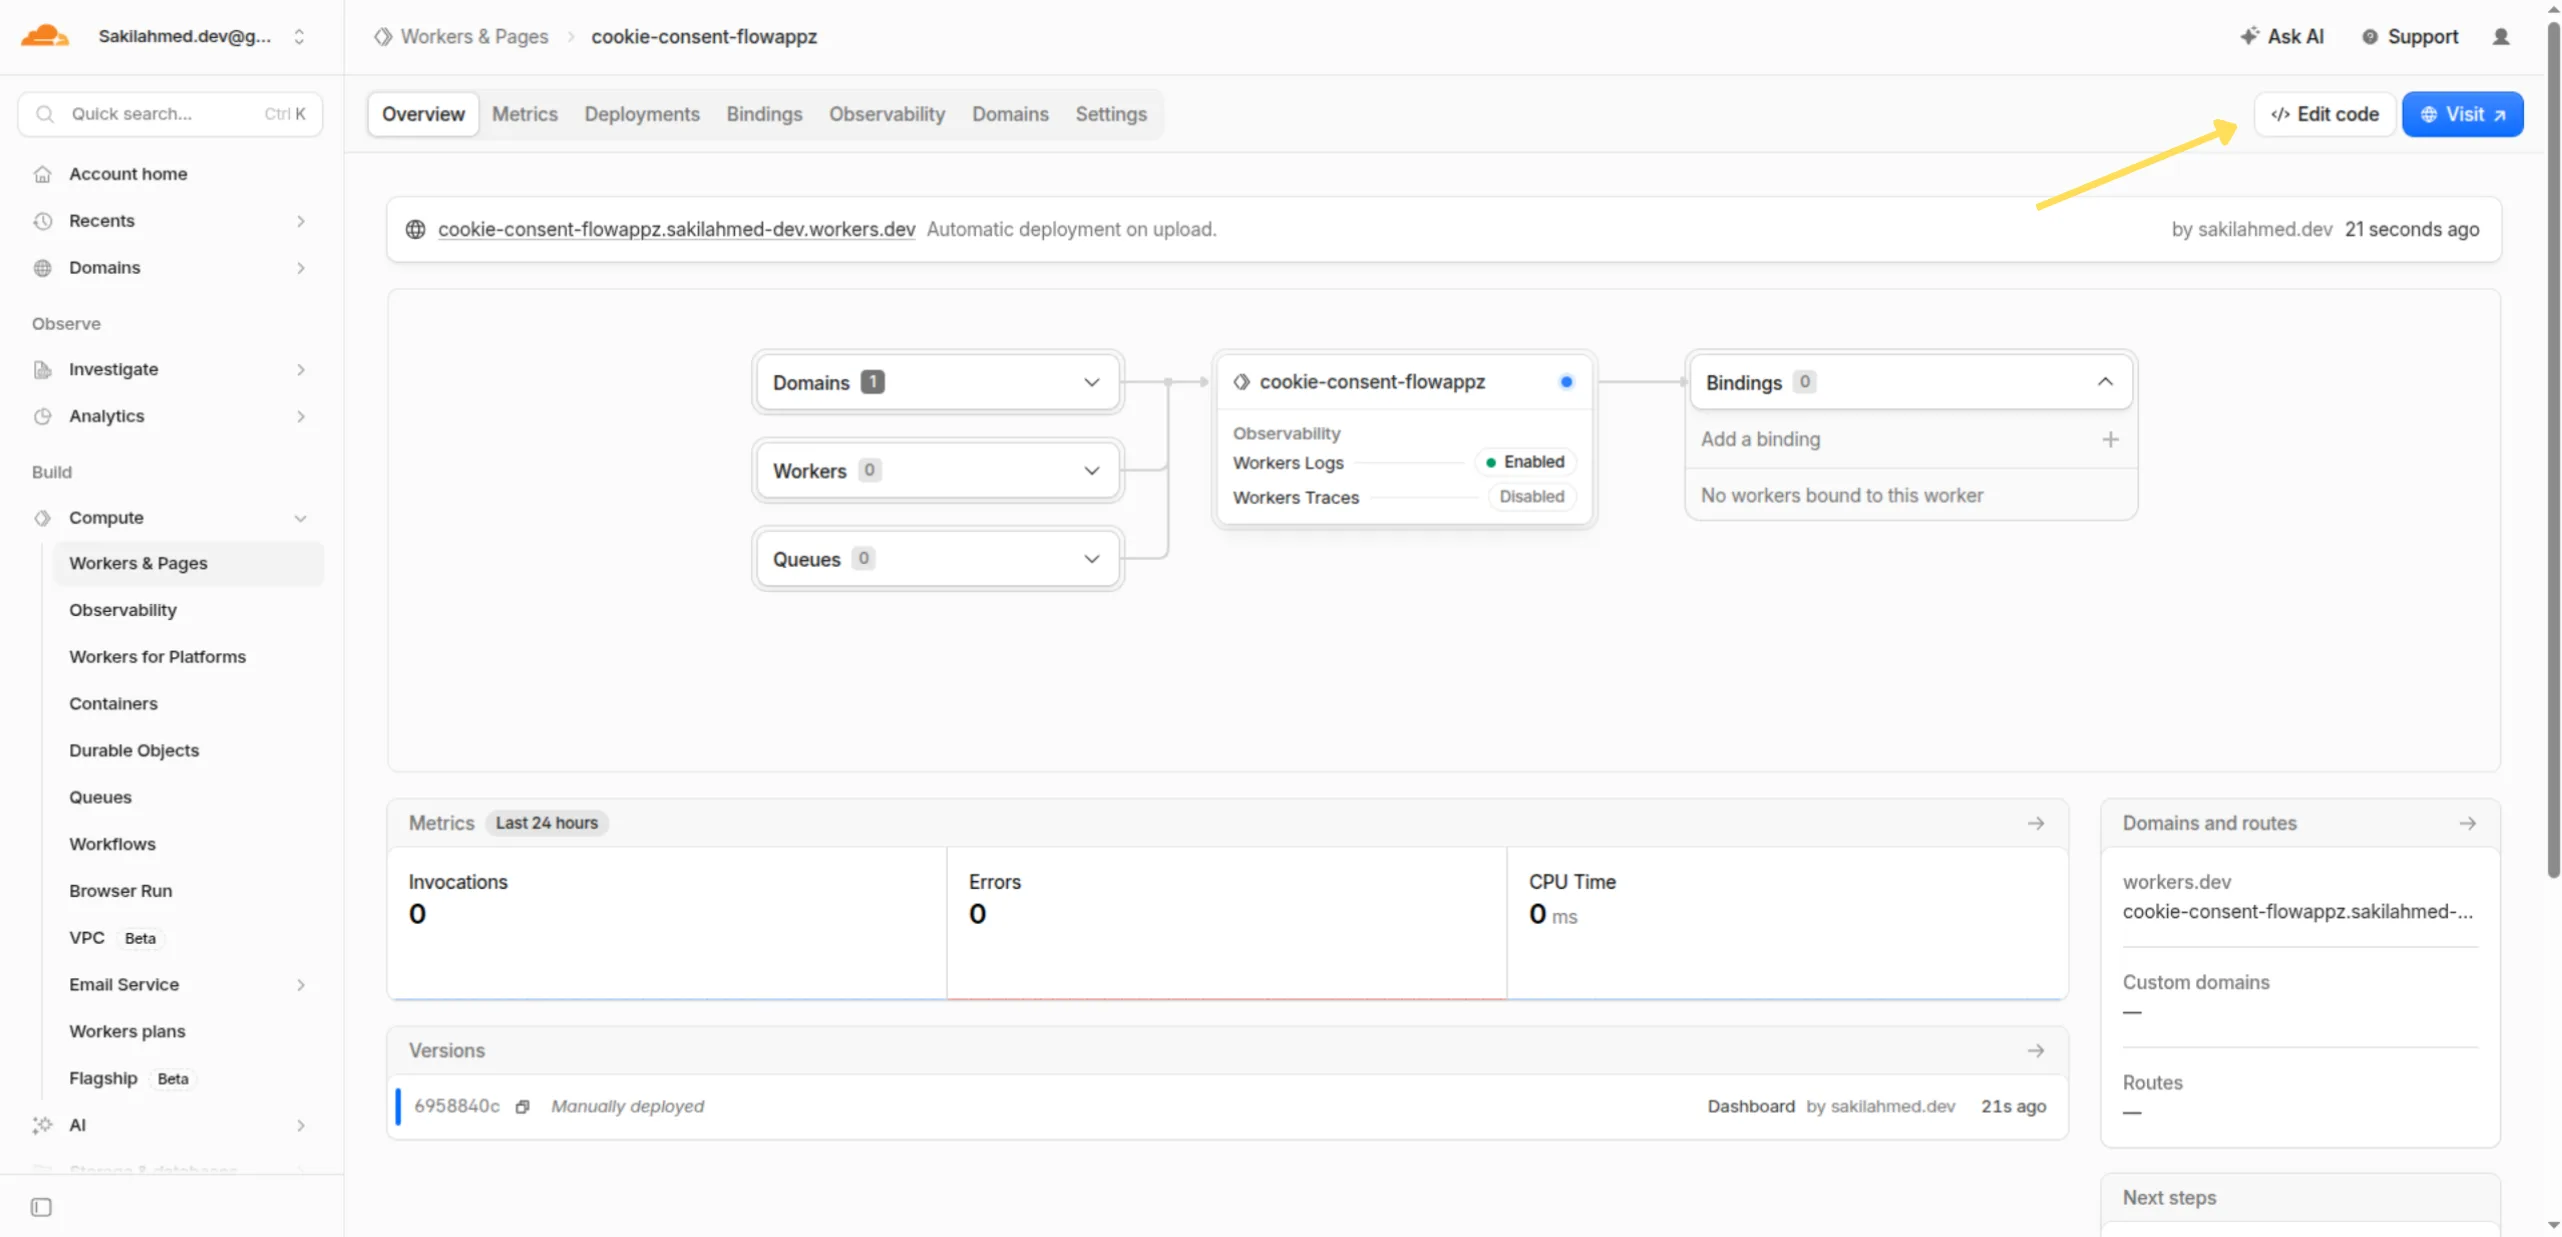This screenshot has width=2562, height=1237.
Task: Collapse the Compute section chevron
Action: 300,518
